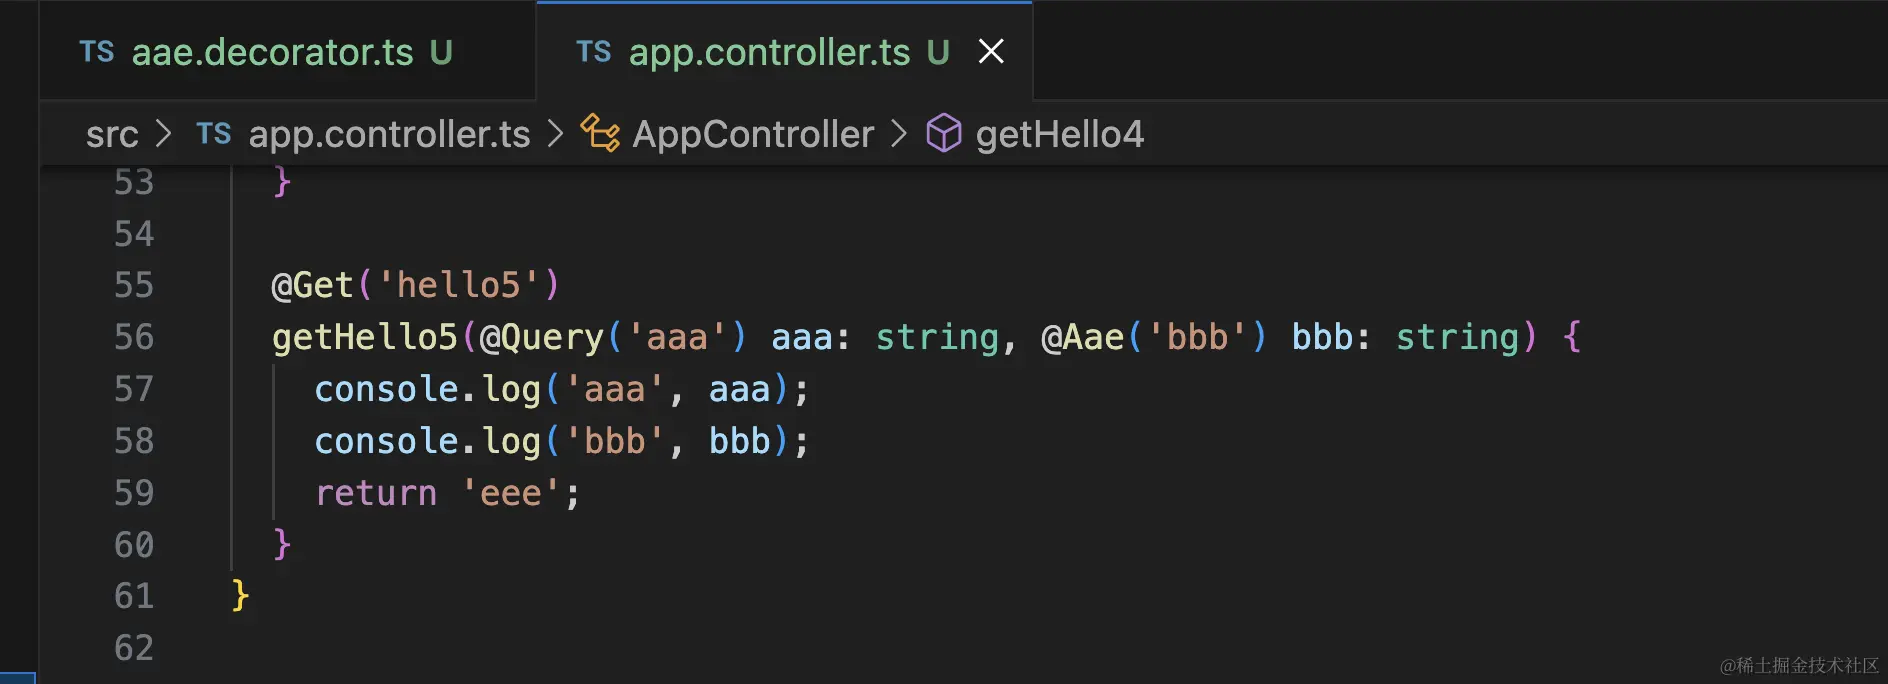1888x684 pixels.
Task: Expand the chevron after AppController breadcrumb
Action: pyautogui.click(x=899, y=134)
